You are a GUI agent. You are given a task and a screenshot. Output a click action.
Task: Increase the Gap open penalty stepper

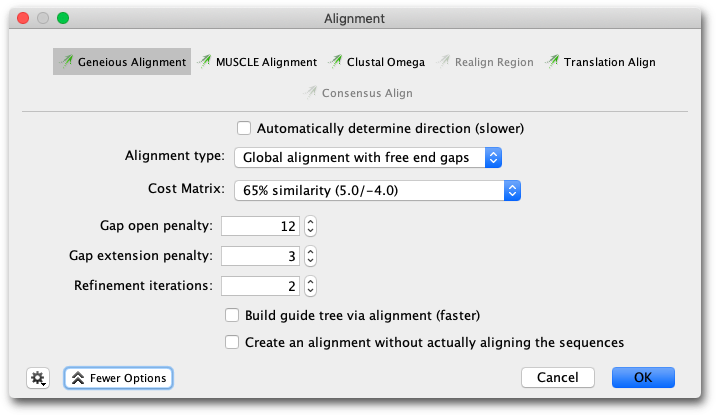[311, 222]
